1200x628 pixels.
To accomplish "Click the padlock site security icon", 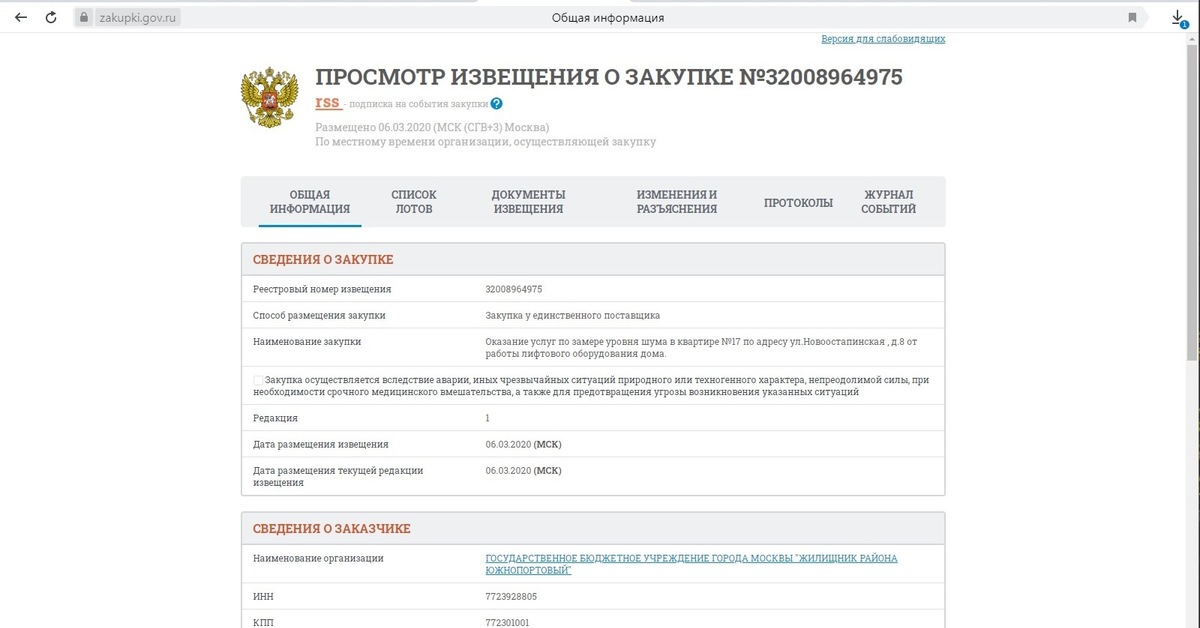I will pyautogui.click(x=83, y=18).
